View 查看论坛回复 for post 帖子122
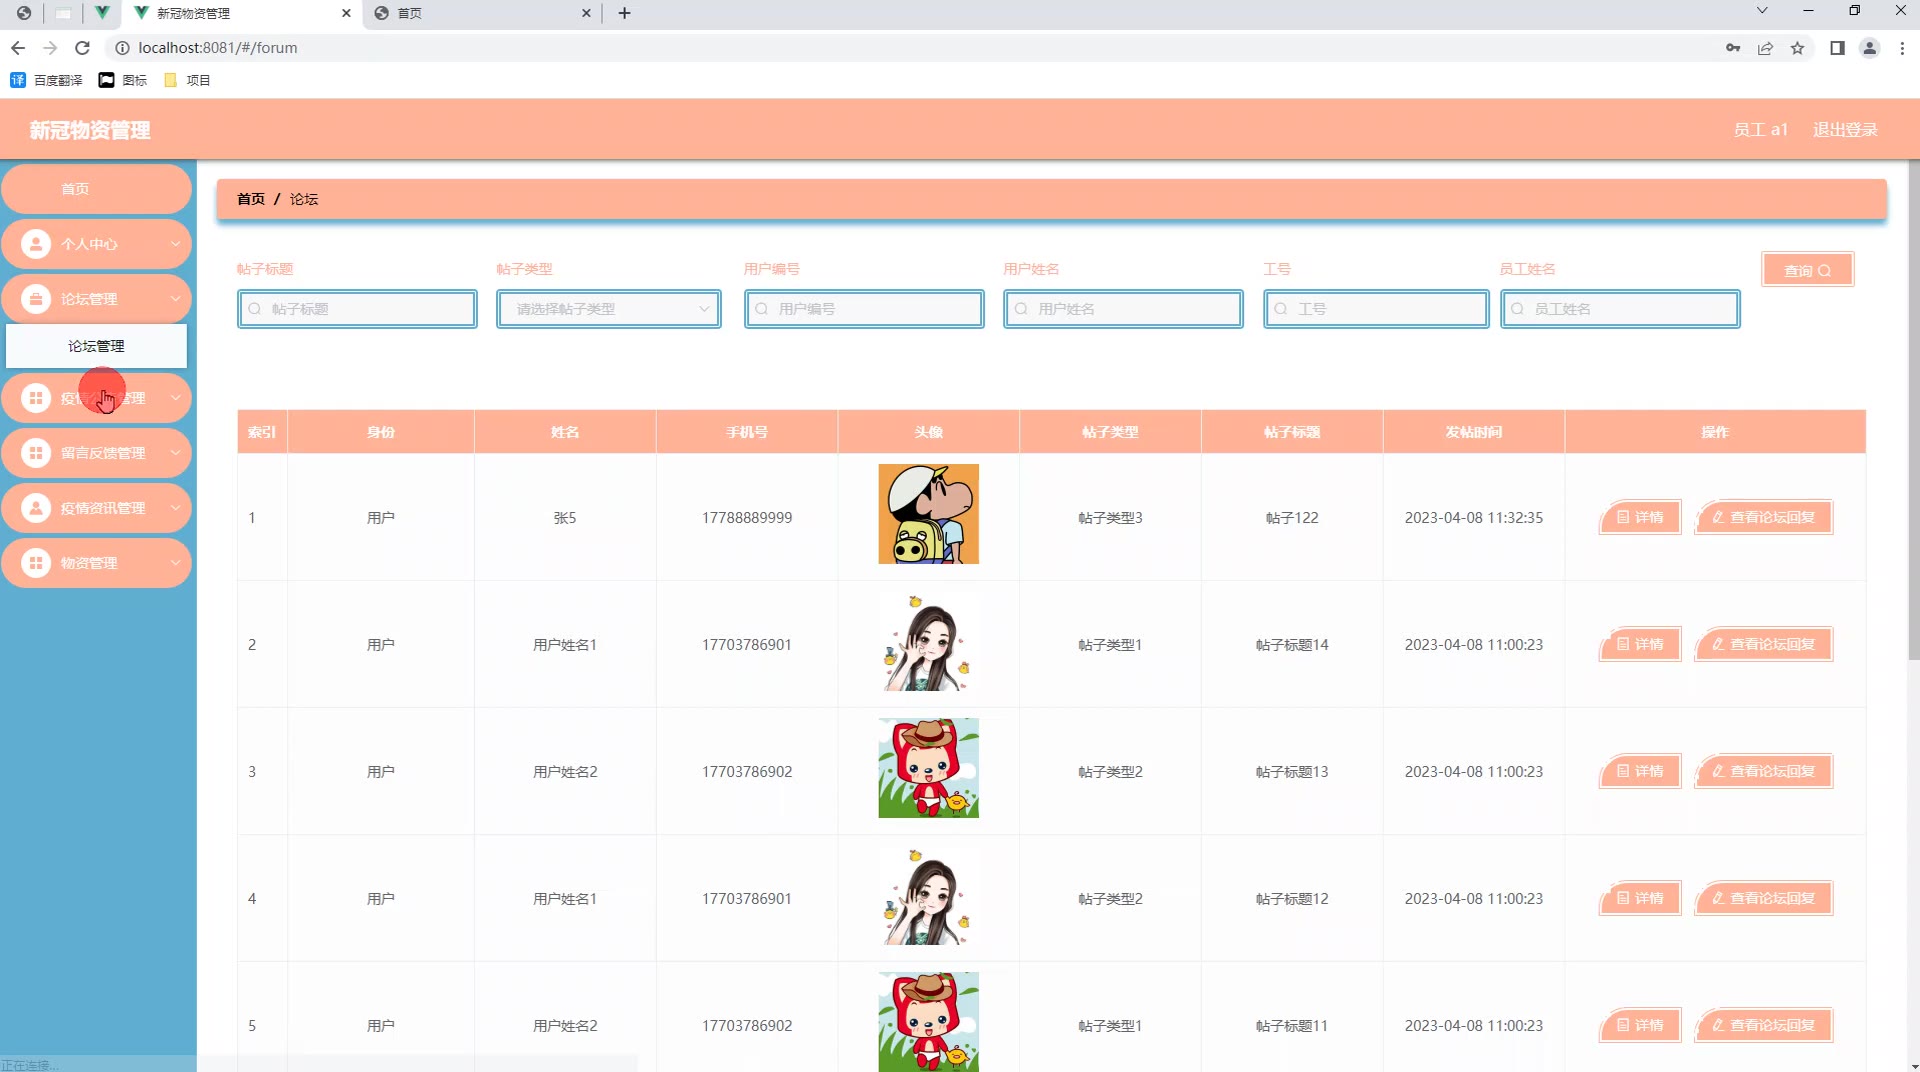The image size is (1920, 1072). click(x=1764, y=517)
